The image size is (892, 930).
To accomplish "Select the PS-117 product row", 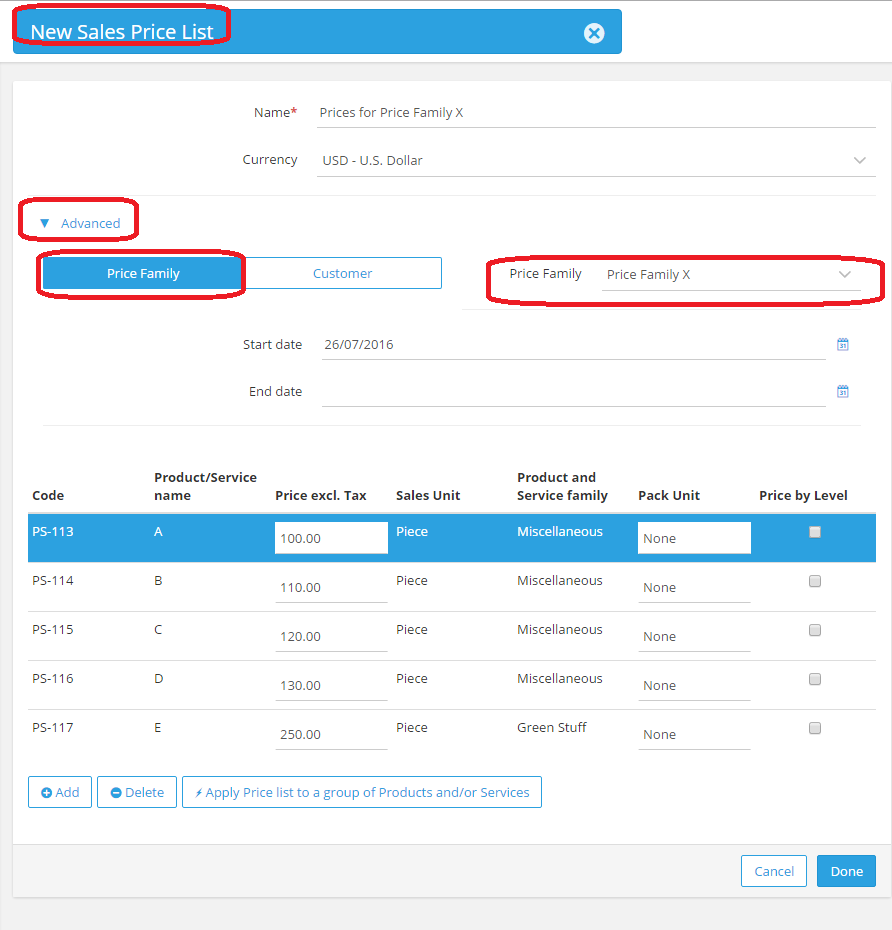I will click(90, 728).
